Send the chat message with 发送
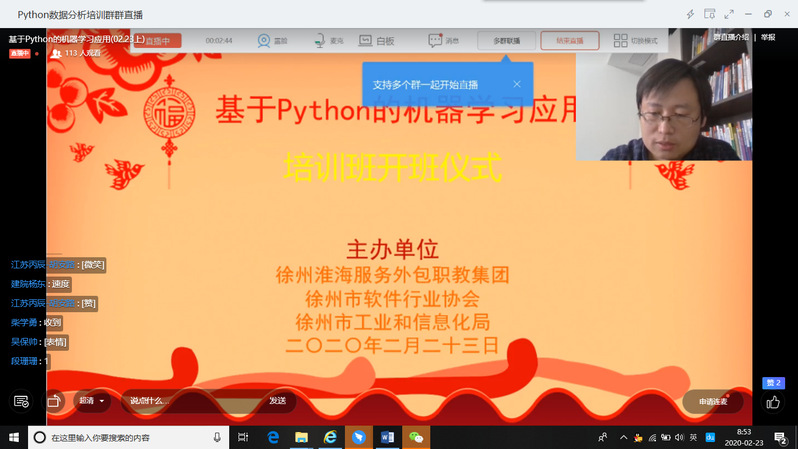The height and width of the screenshot is (449, 798). [277, 400]
